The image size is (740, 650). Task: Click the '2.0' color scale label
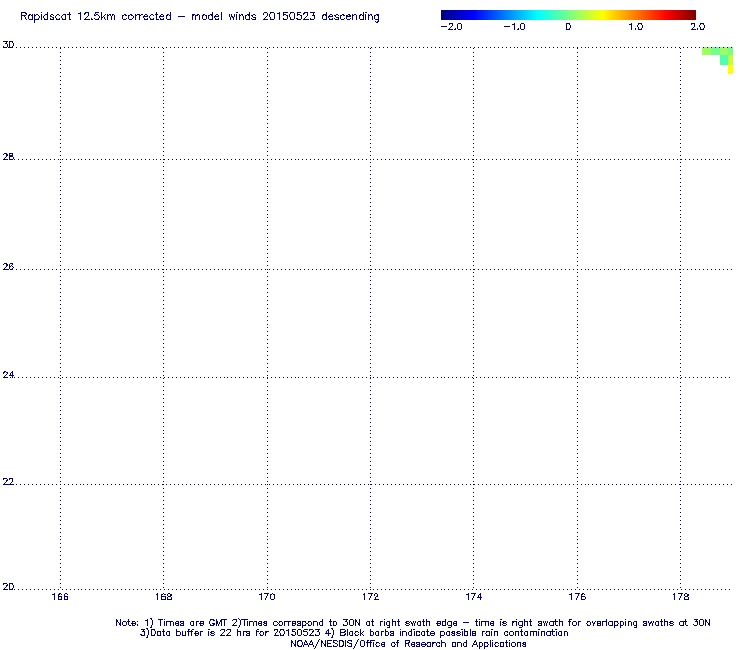[698, 27]
